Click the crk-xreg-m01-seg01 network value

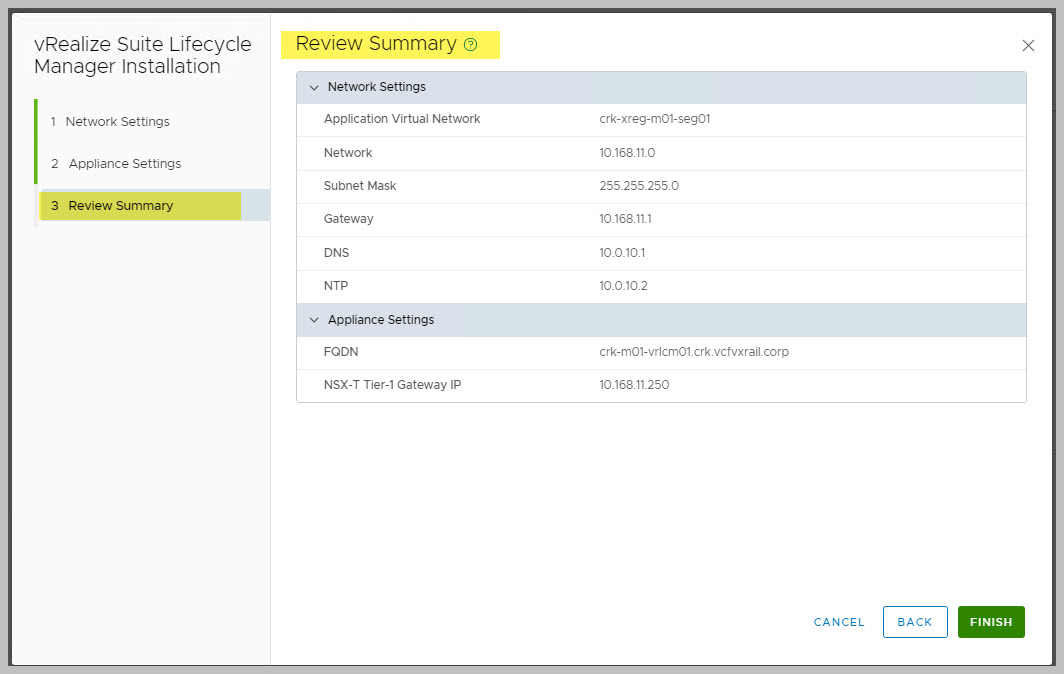pos(654,119)
